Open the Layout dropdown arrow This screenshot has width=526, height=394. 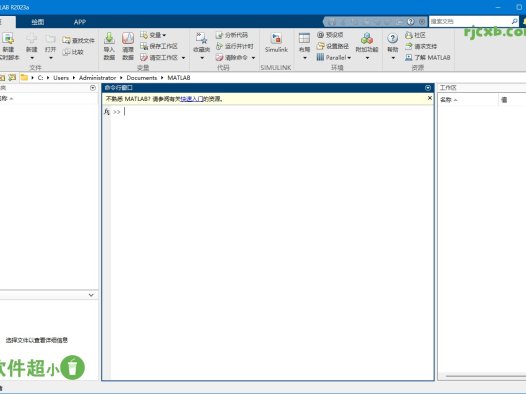pos(305,58)
